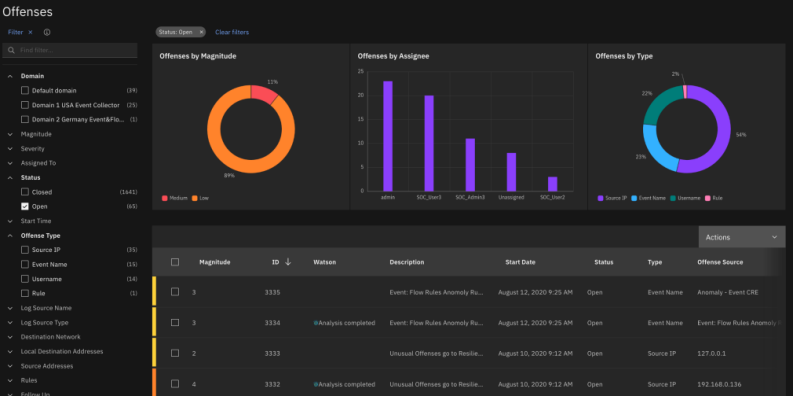Click offense source 127.0.0.1

pyautogui.click(x=711, y=353)
